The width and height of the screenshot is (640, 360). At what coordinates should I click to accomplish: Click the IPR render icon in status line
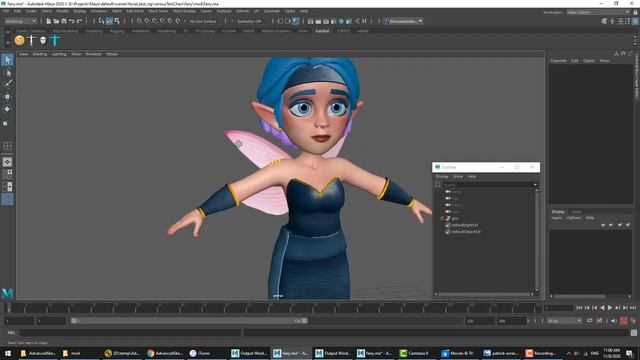click(x=326, y=21)
